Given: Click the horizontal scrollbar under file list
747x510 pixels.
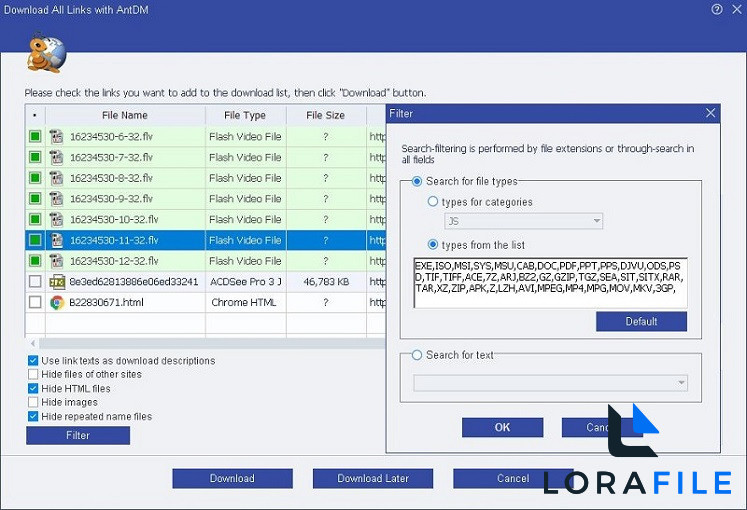Looking at the screenshot, I should 212,343.
